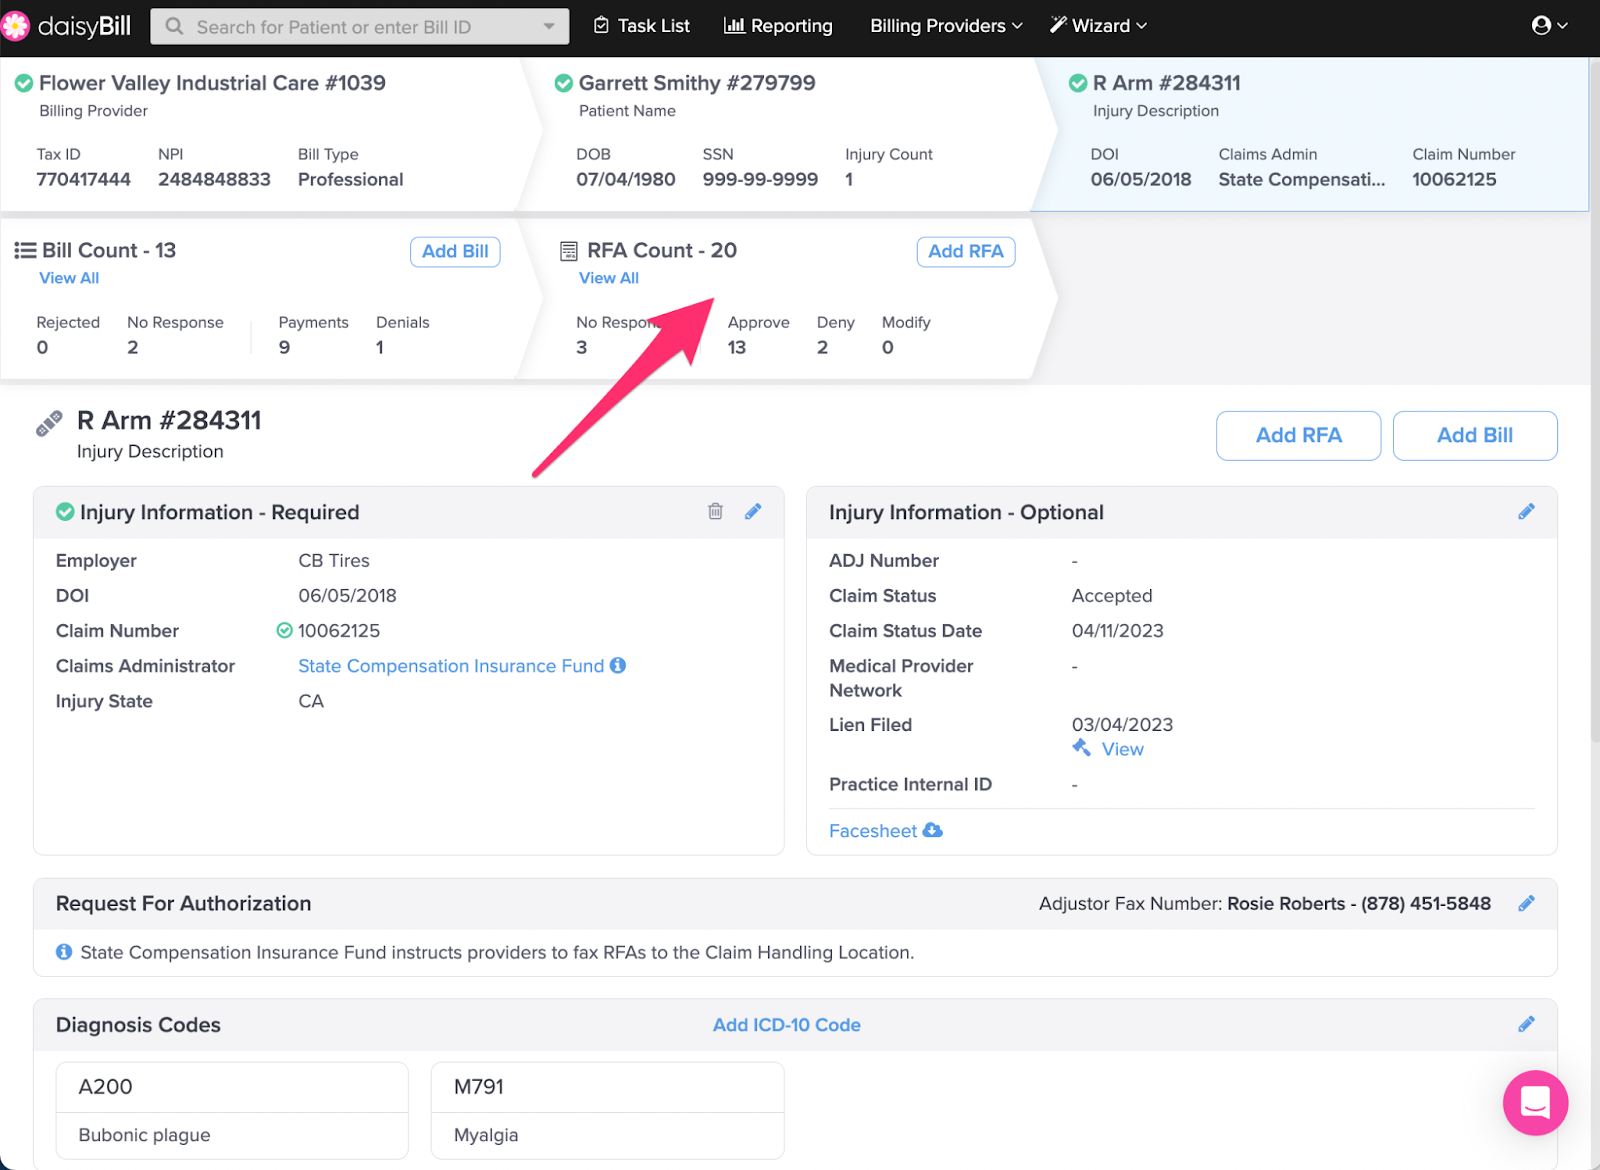Click the Deny count 2
The width and height of the screenshot is (1600, 1170).
[x=822, y=347]
